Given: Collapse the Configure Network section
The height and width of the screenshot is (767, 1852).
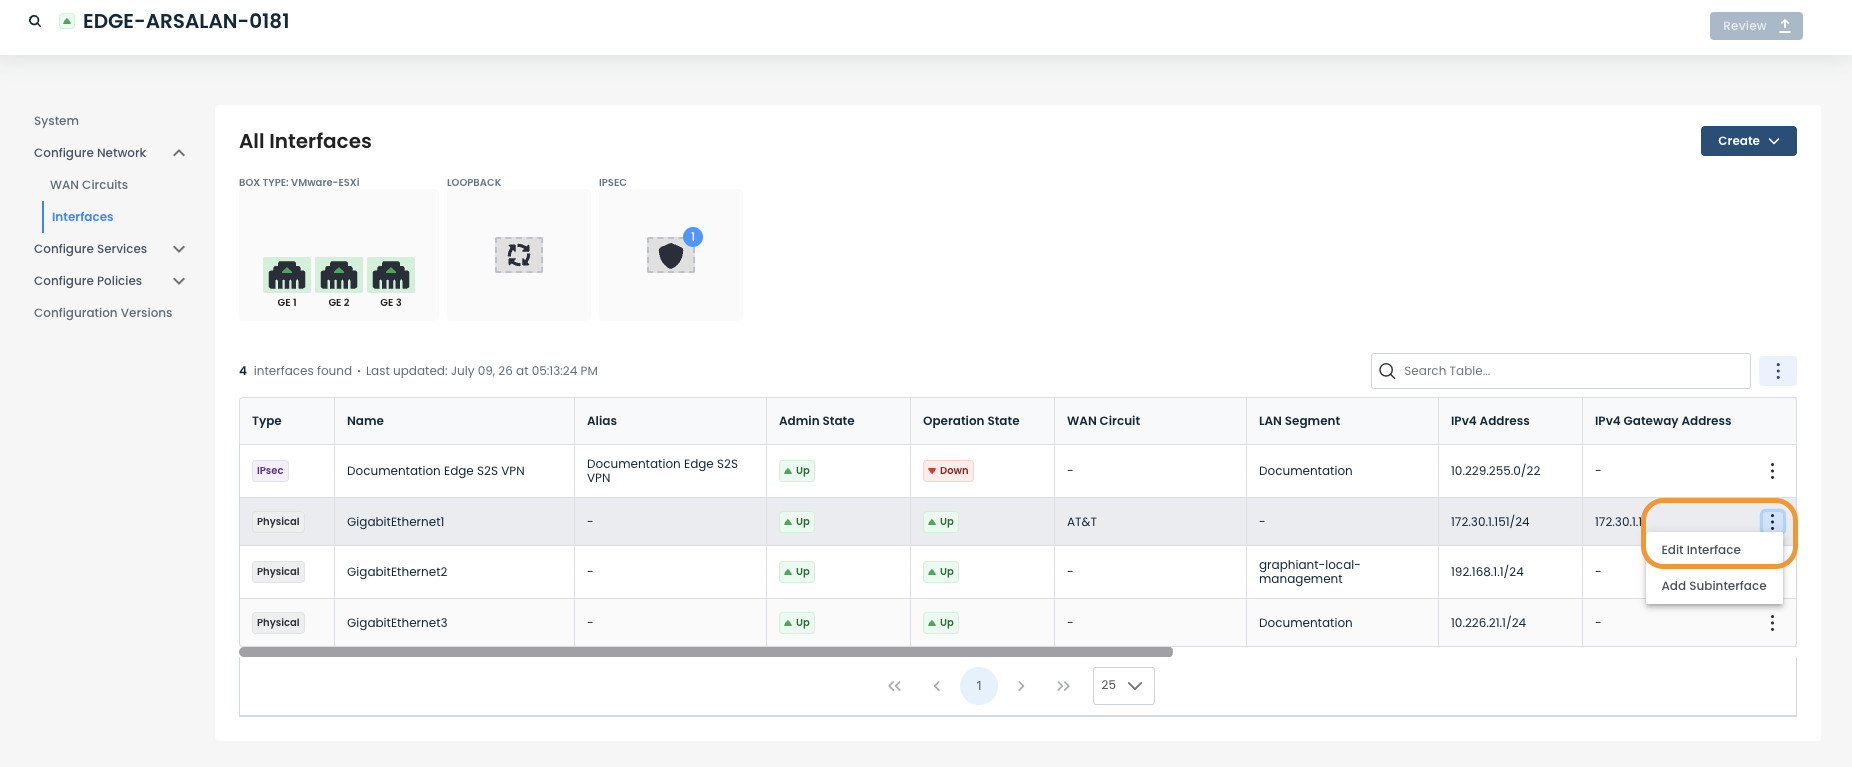Looking at the screenshot, I should 179,153.
